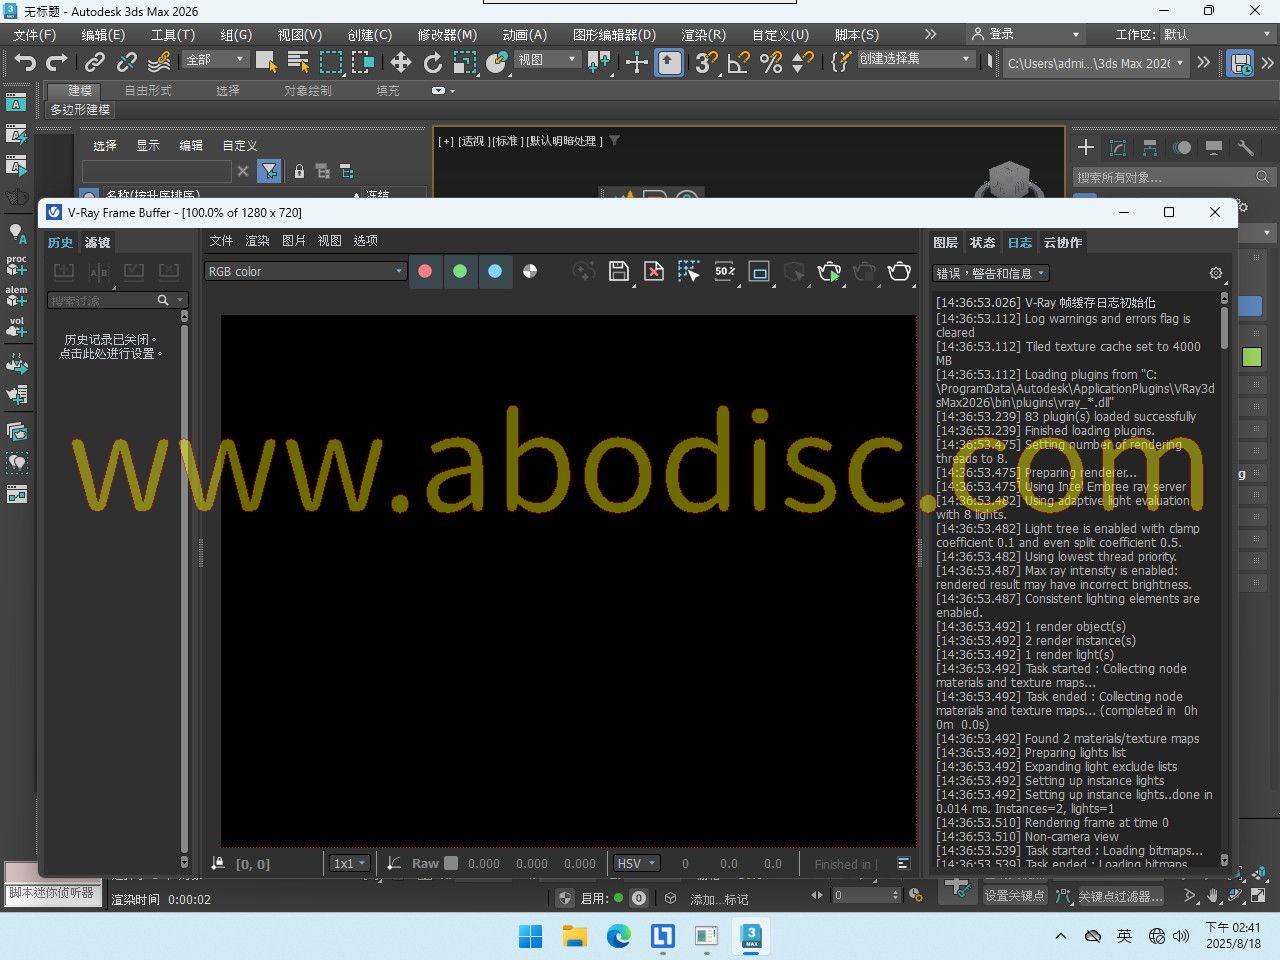Image resolution: width=1280 pixels, height=960 pixels.
Task: Click the 50% test resolution icon
Action: [725, 271]
